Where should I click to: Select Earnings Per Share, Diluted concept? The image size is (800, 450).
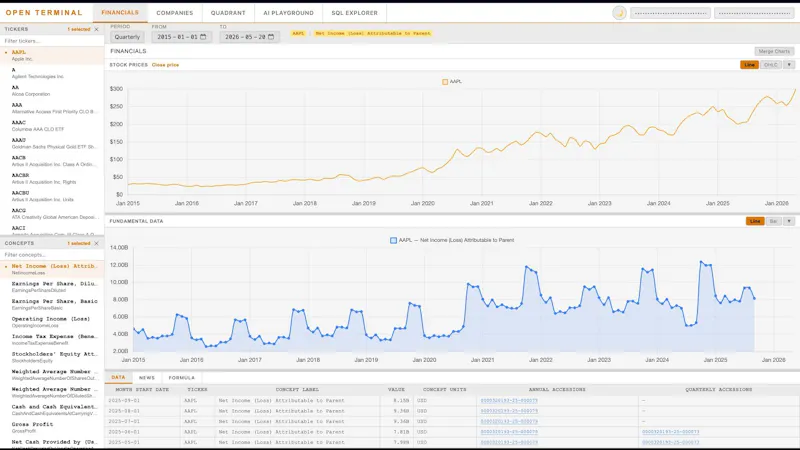point(52,287)
